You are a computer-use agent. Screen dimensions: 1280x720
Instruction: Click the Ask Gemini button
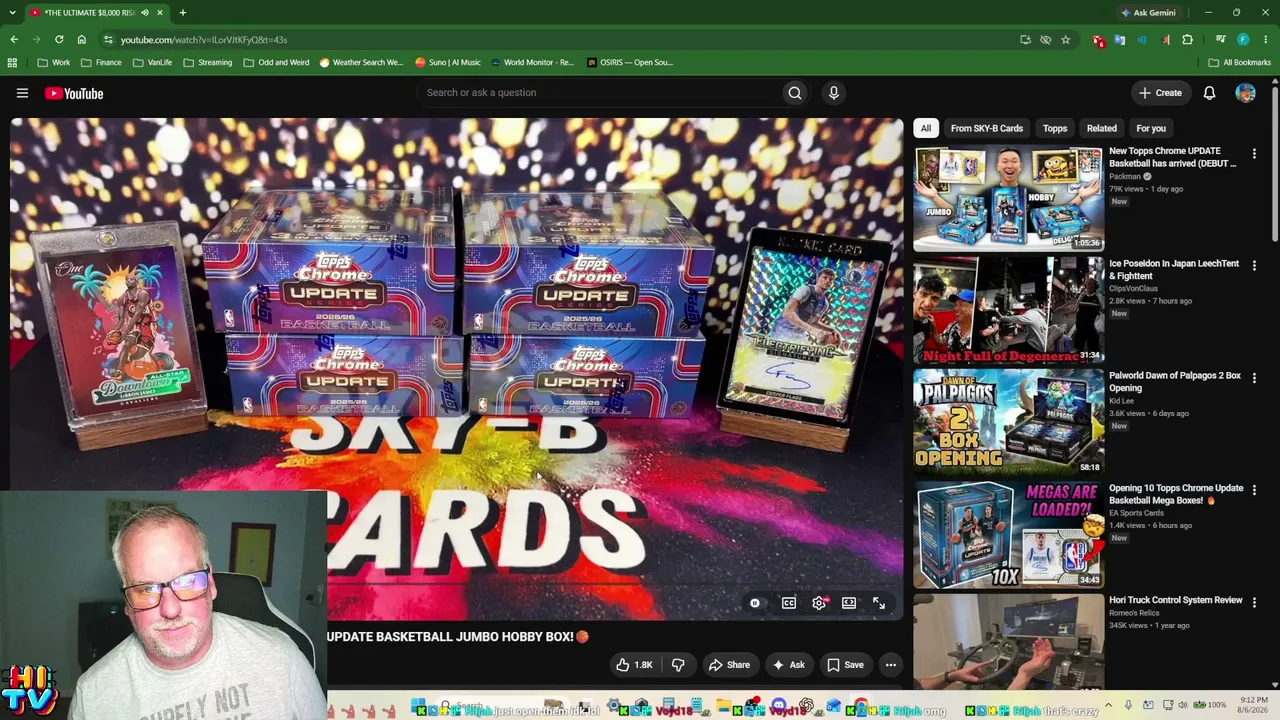[1148, 13]
